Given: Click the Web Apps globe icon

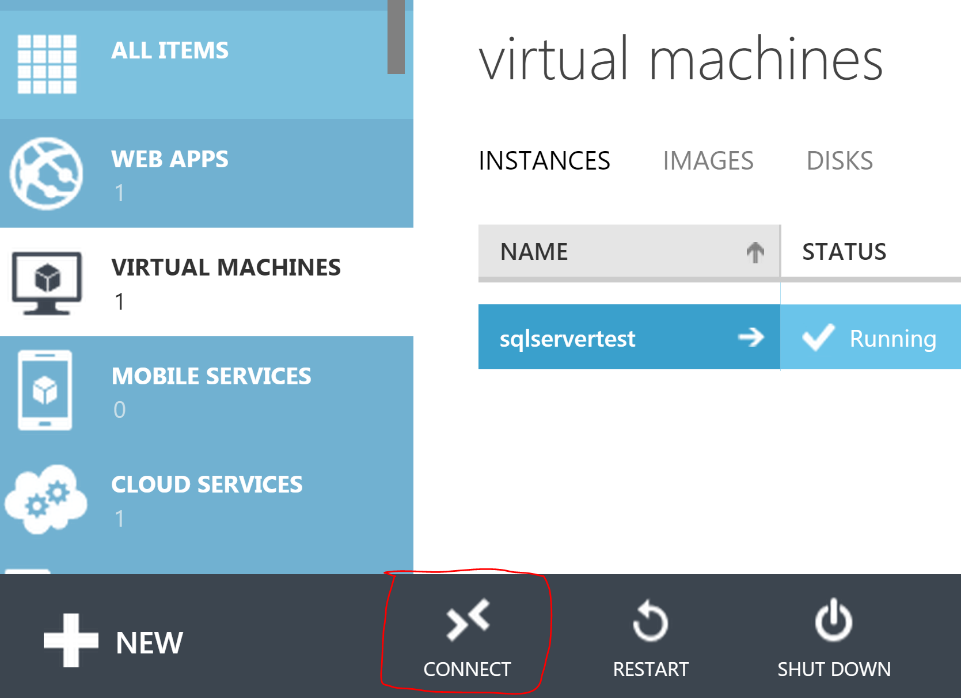Looking at the screenshot, I should [x=46, y=173].
